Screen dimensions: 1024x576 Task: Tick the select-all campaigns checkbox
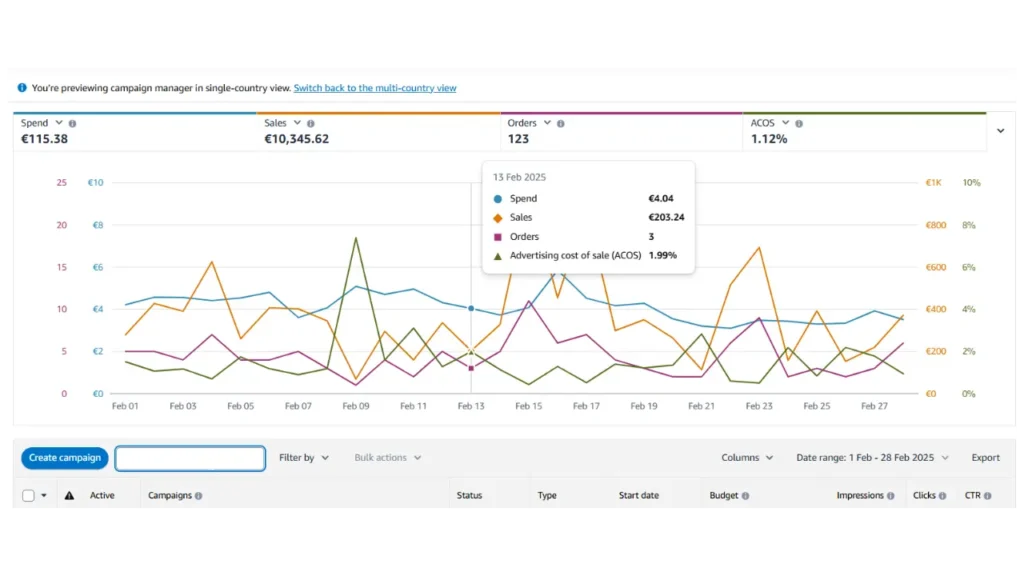click(x=28, y=496)
